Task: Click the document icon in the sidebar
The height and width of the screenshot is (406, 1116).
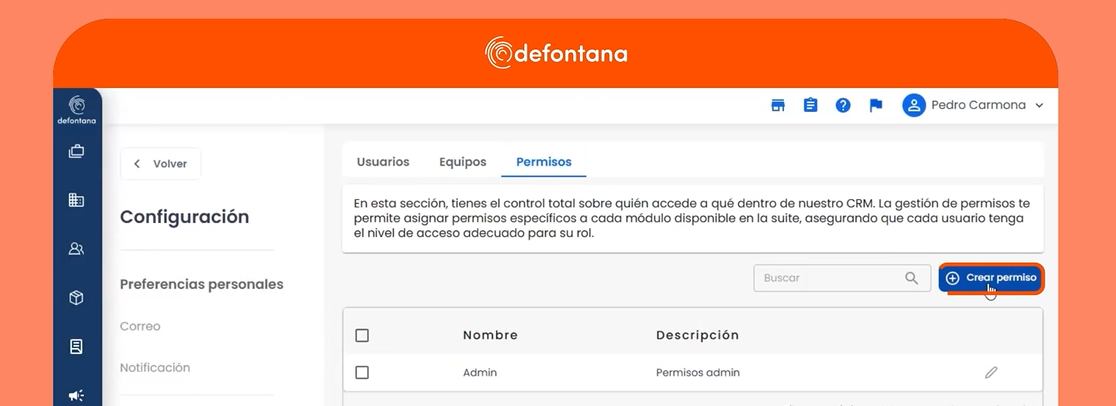Action: (x=76, y=347)
